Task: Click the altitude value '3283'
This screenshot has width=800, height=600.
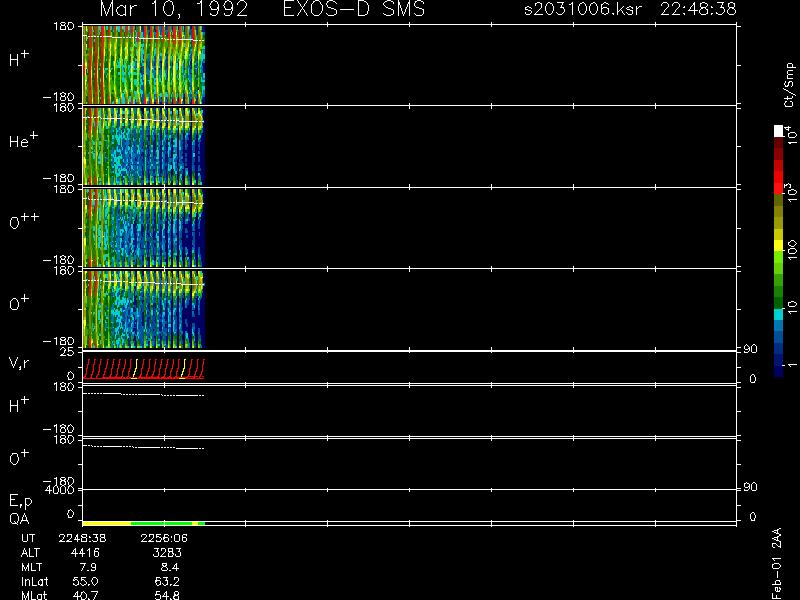Action: pyautogui.click(x=167, y=553)
